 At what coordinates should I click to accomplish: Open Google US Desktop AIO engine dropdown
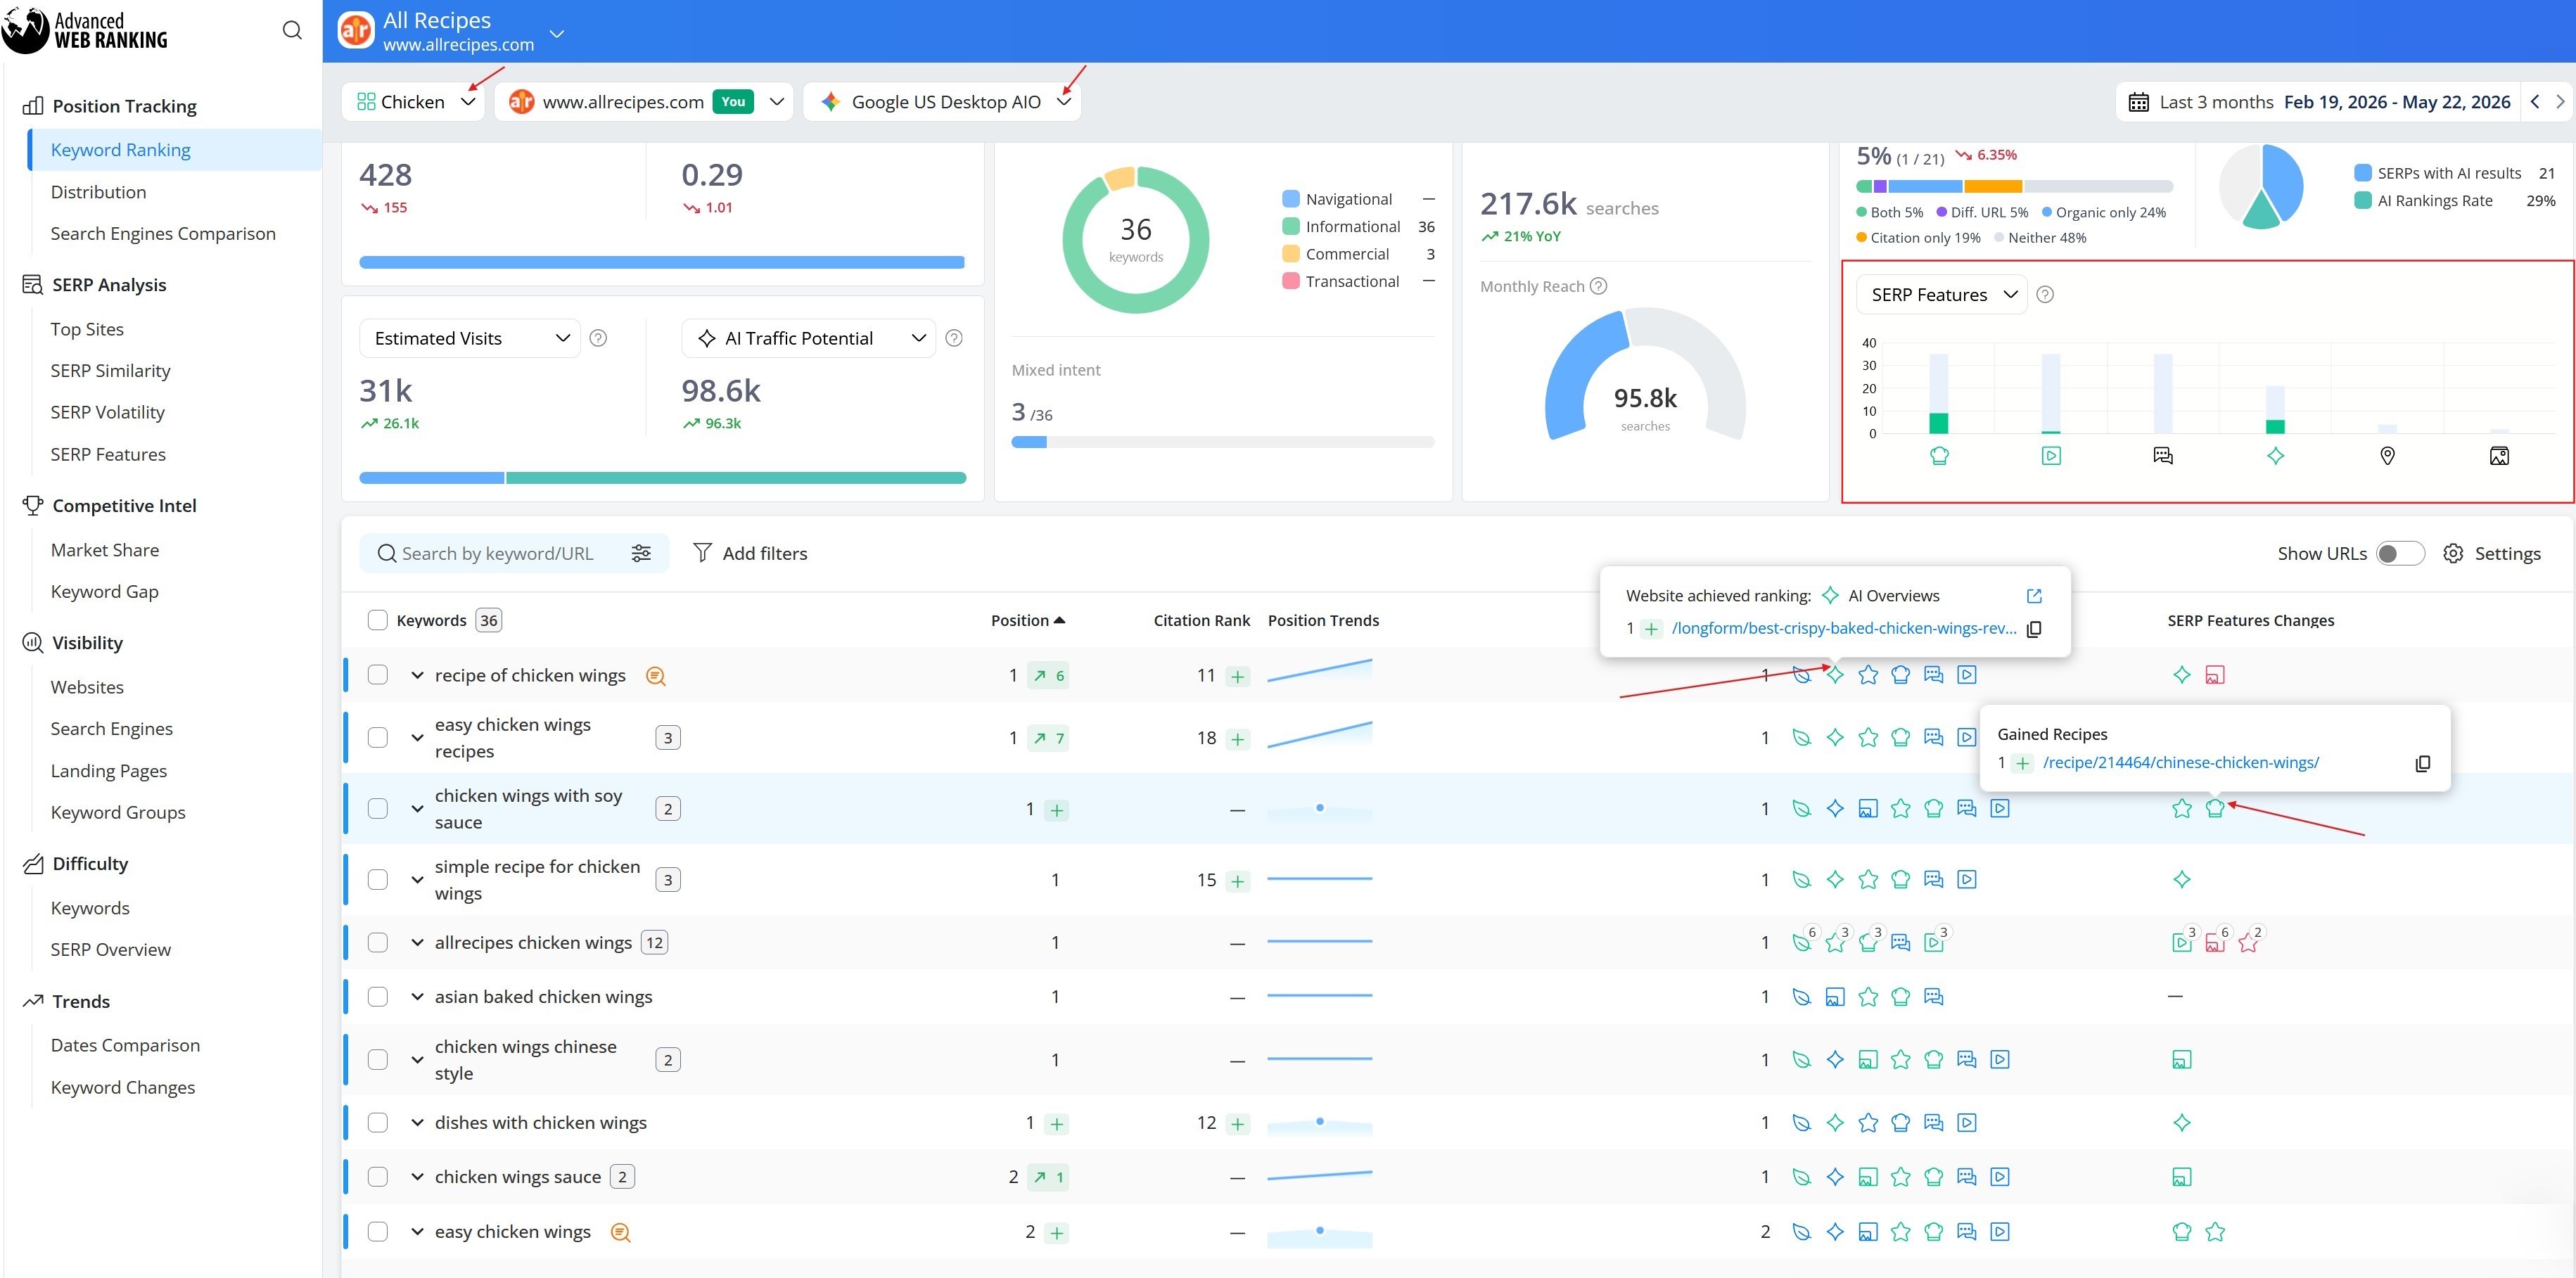coord(942,101)
